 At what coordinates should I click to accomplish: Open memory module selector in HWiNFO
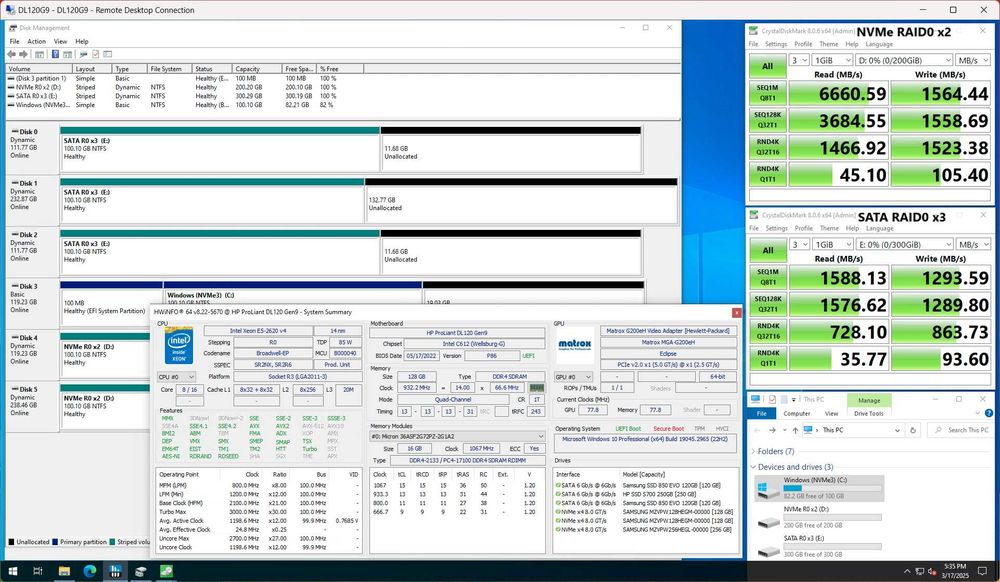click(x=457, y=437)
